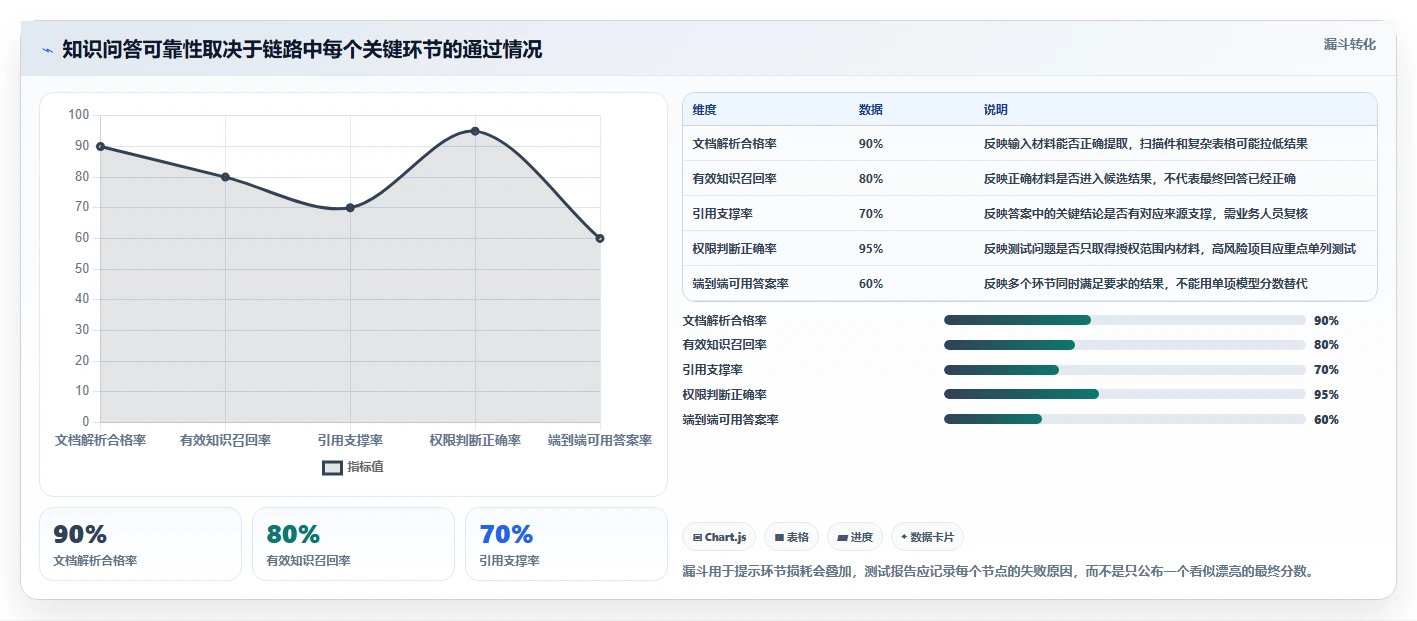Select the 进度 tag chip
Viewport: 1417px width, 621px height.
[x=855, y=537]
